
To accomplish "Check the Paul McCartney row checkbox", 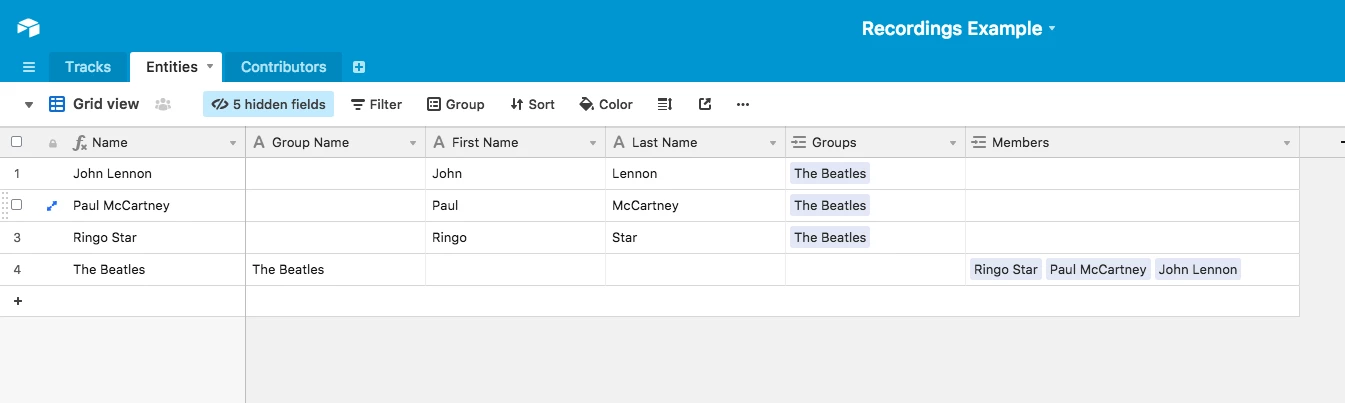I will 16,205.
